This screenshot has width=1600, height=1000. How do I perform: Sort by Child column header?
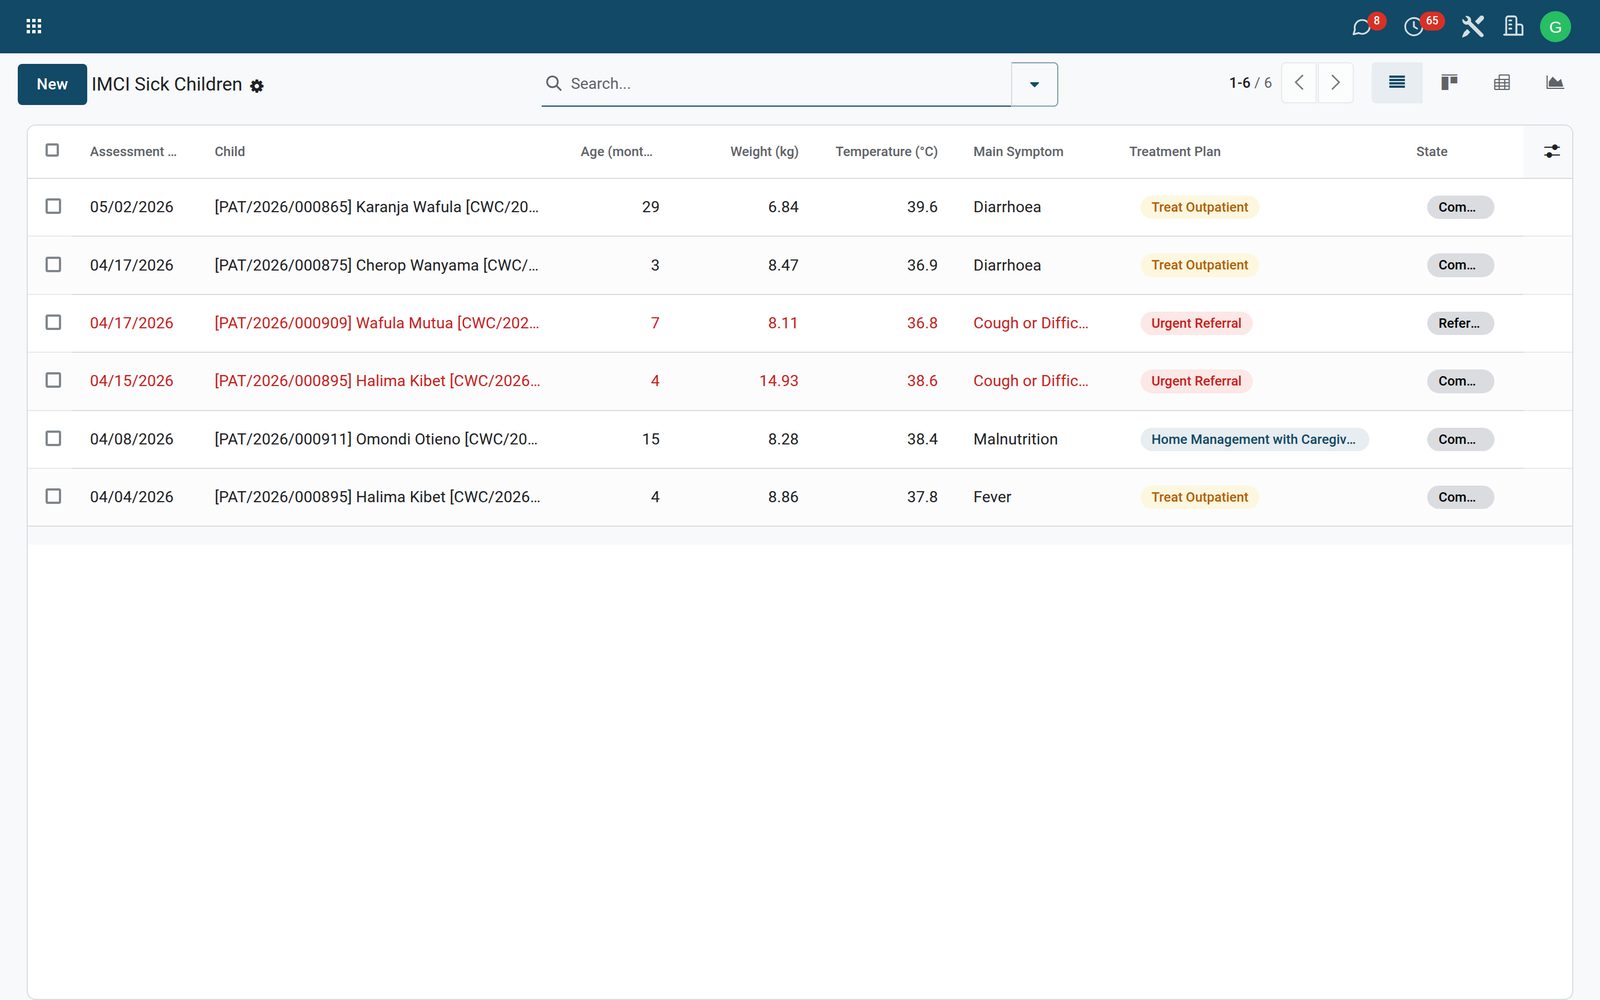point(230,152)
